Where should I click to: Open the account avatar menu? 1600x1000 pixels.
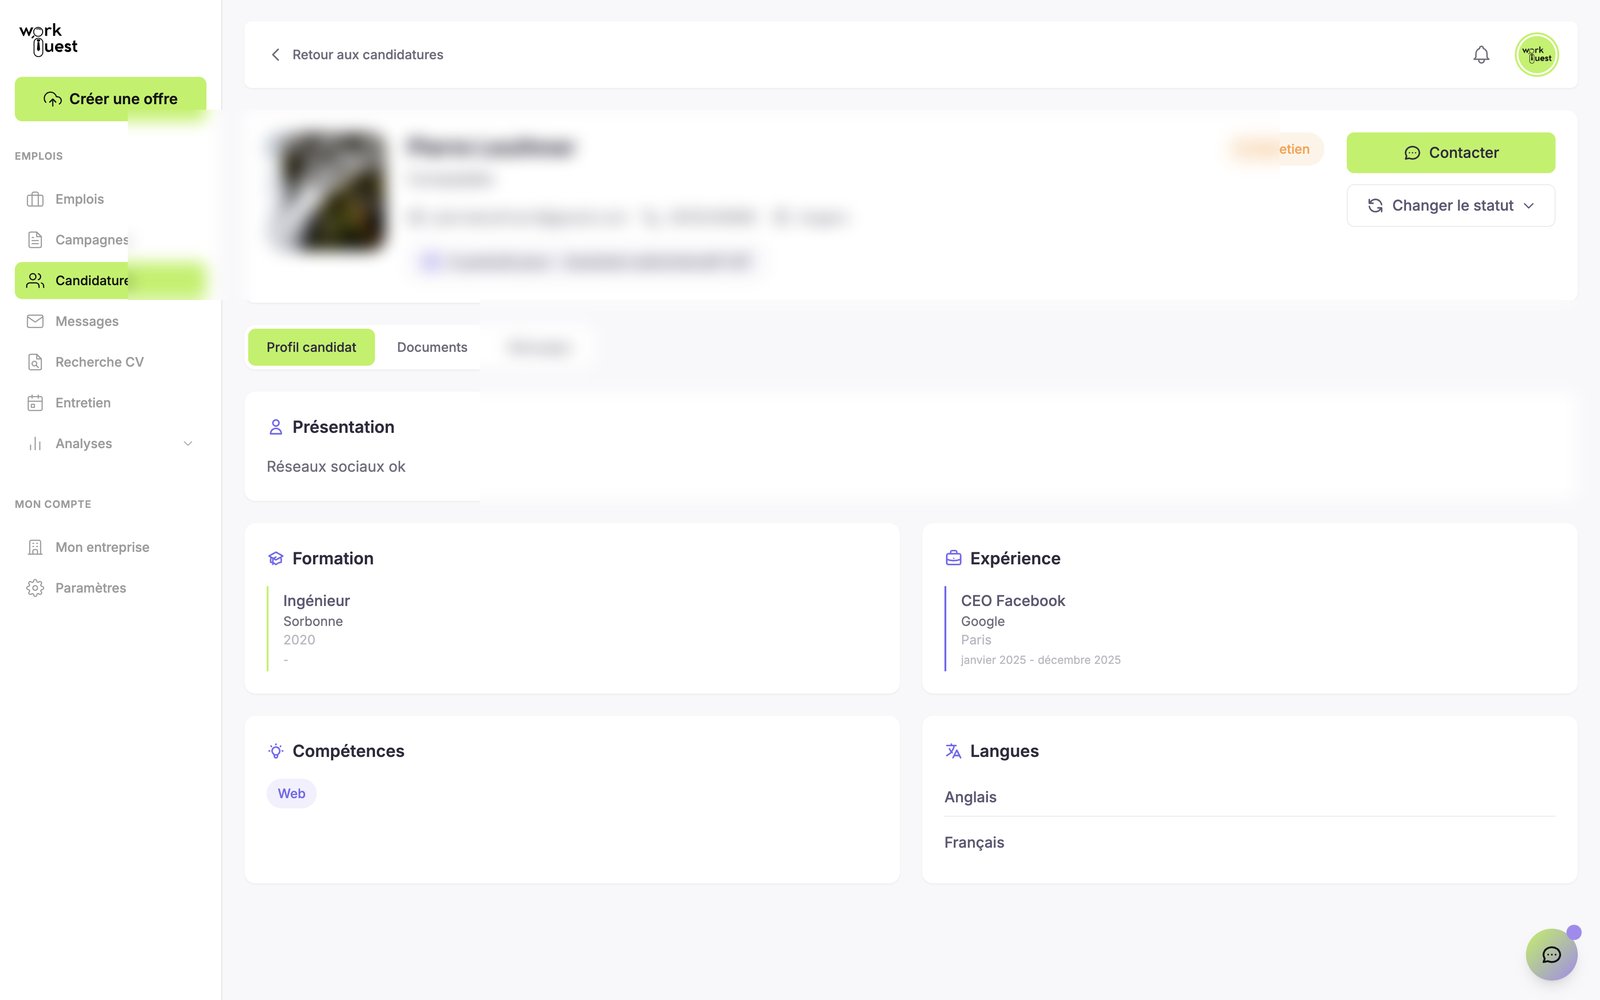tap(1537, 55)
